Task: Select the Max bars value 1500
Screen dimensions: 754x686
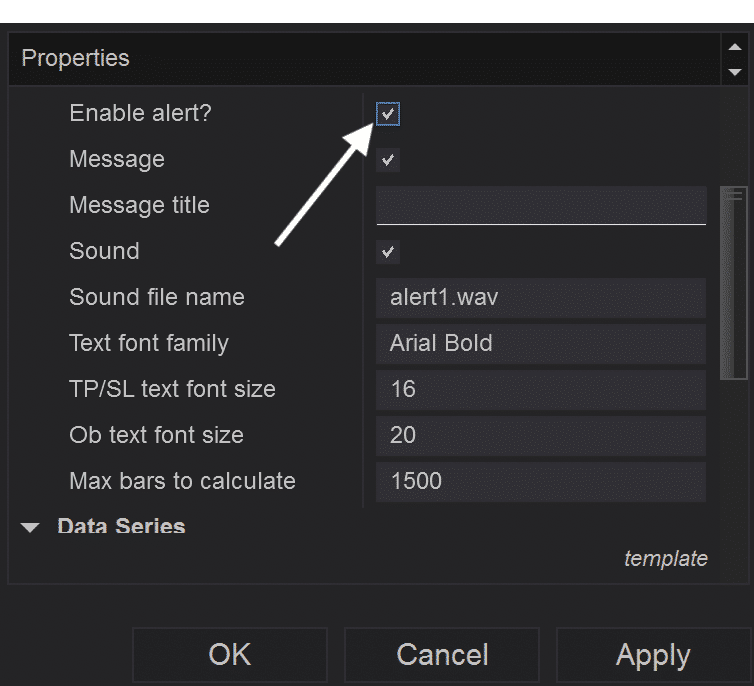Action: click(541, 482)
